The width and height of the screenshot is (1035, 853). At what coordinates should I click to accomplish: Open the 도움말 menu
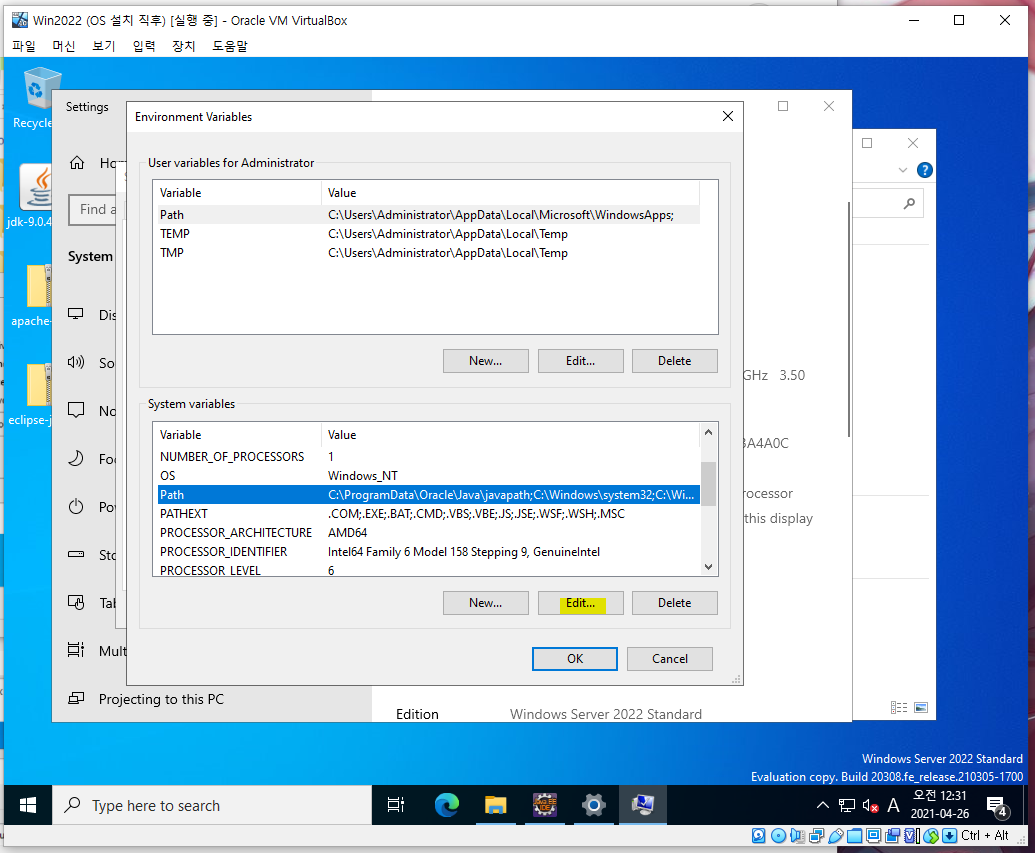(x=230, y=46)
